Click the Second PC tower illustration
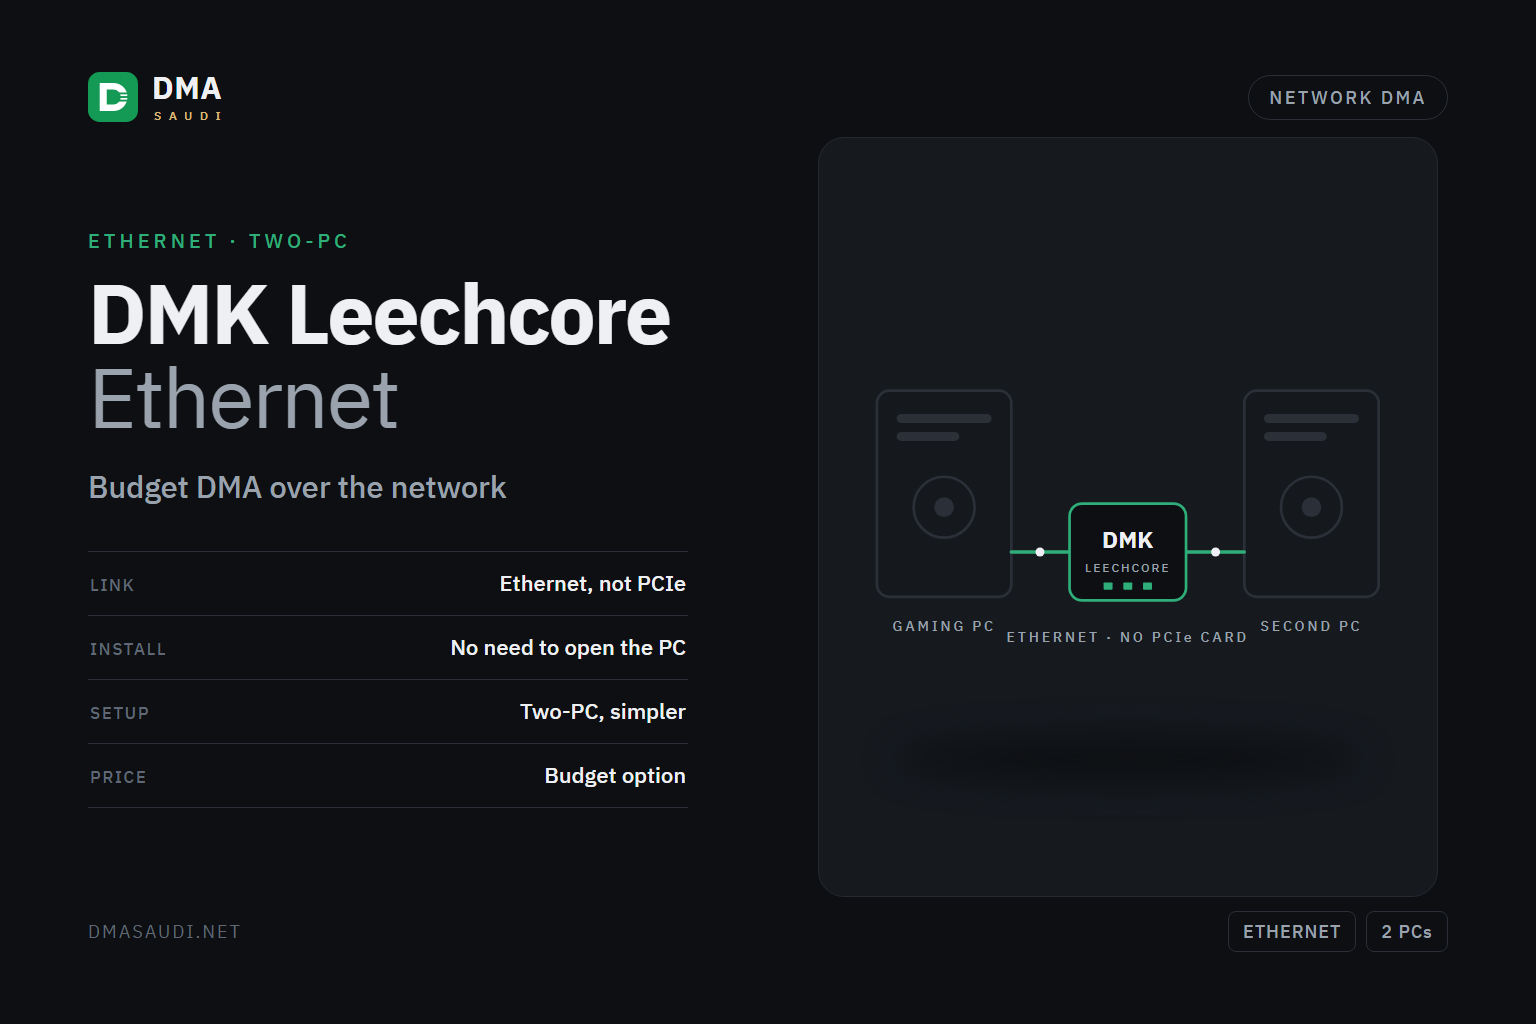1536x1024 pixels. click(1311, 494)
